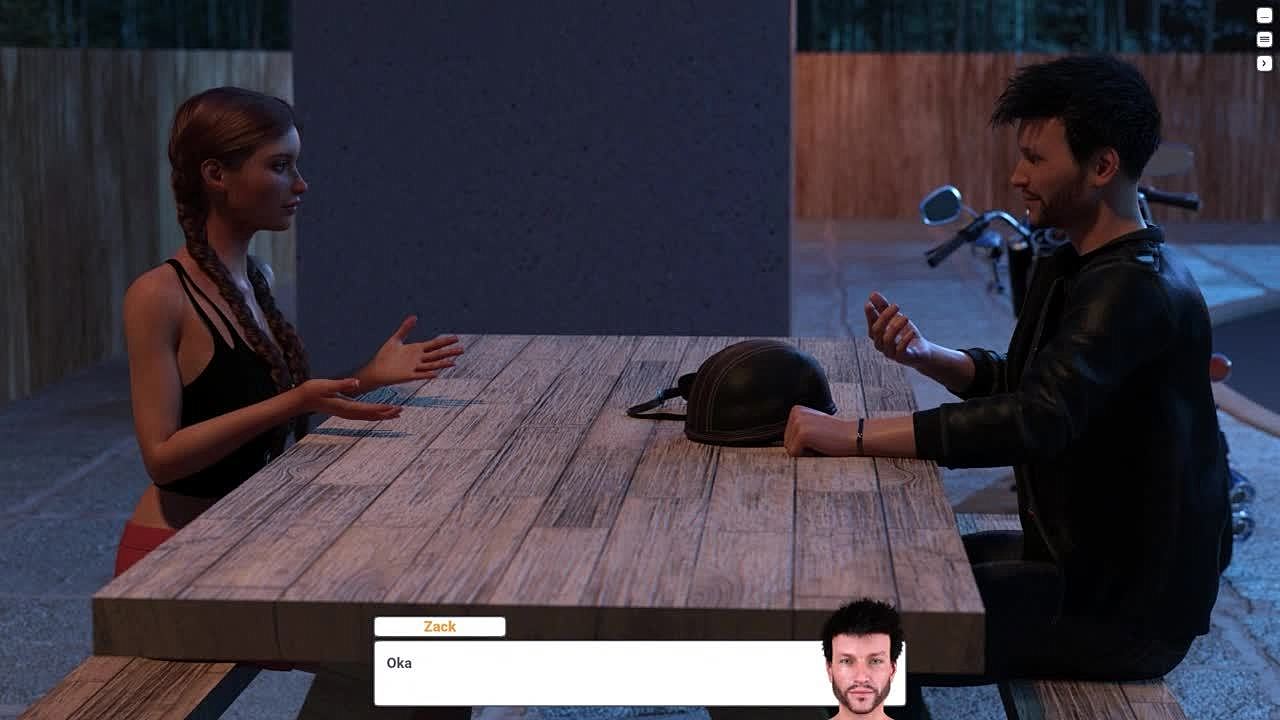Click the wooden bench on the left
Viewport: 1280px width, 720px height.
(x=130, y=688)
